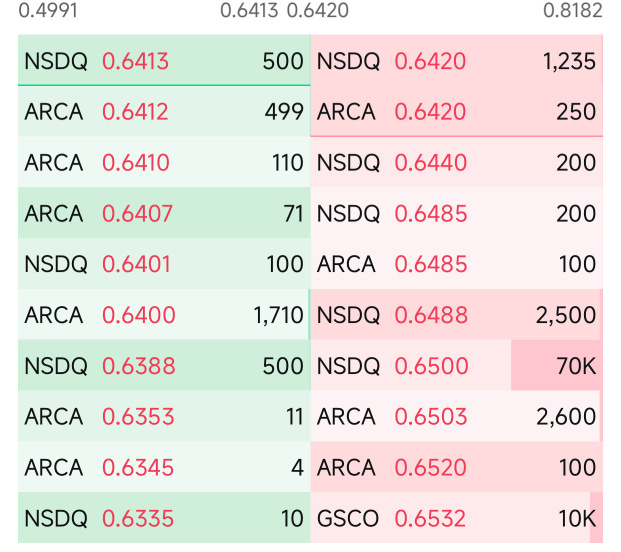This screenshot has height=552, width=621.
Task: Select the NSDQ 0.6500 ask with 70K shares
Action: tap(457, 365)
